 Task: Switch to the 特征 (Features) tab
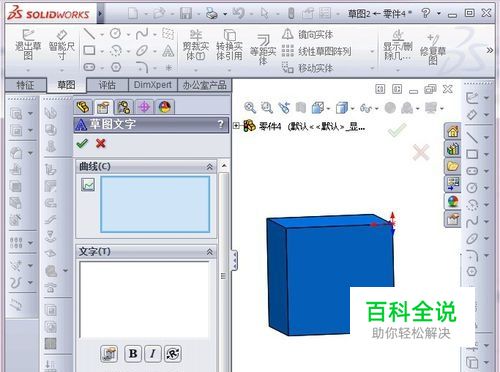coord(25,86)
